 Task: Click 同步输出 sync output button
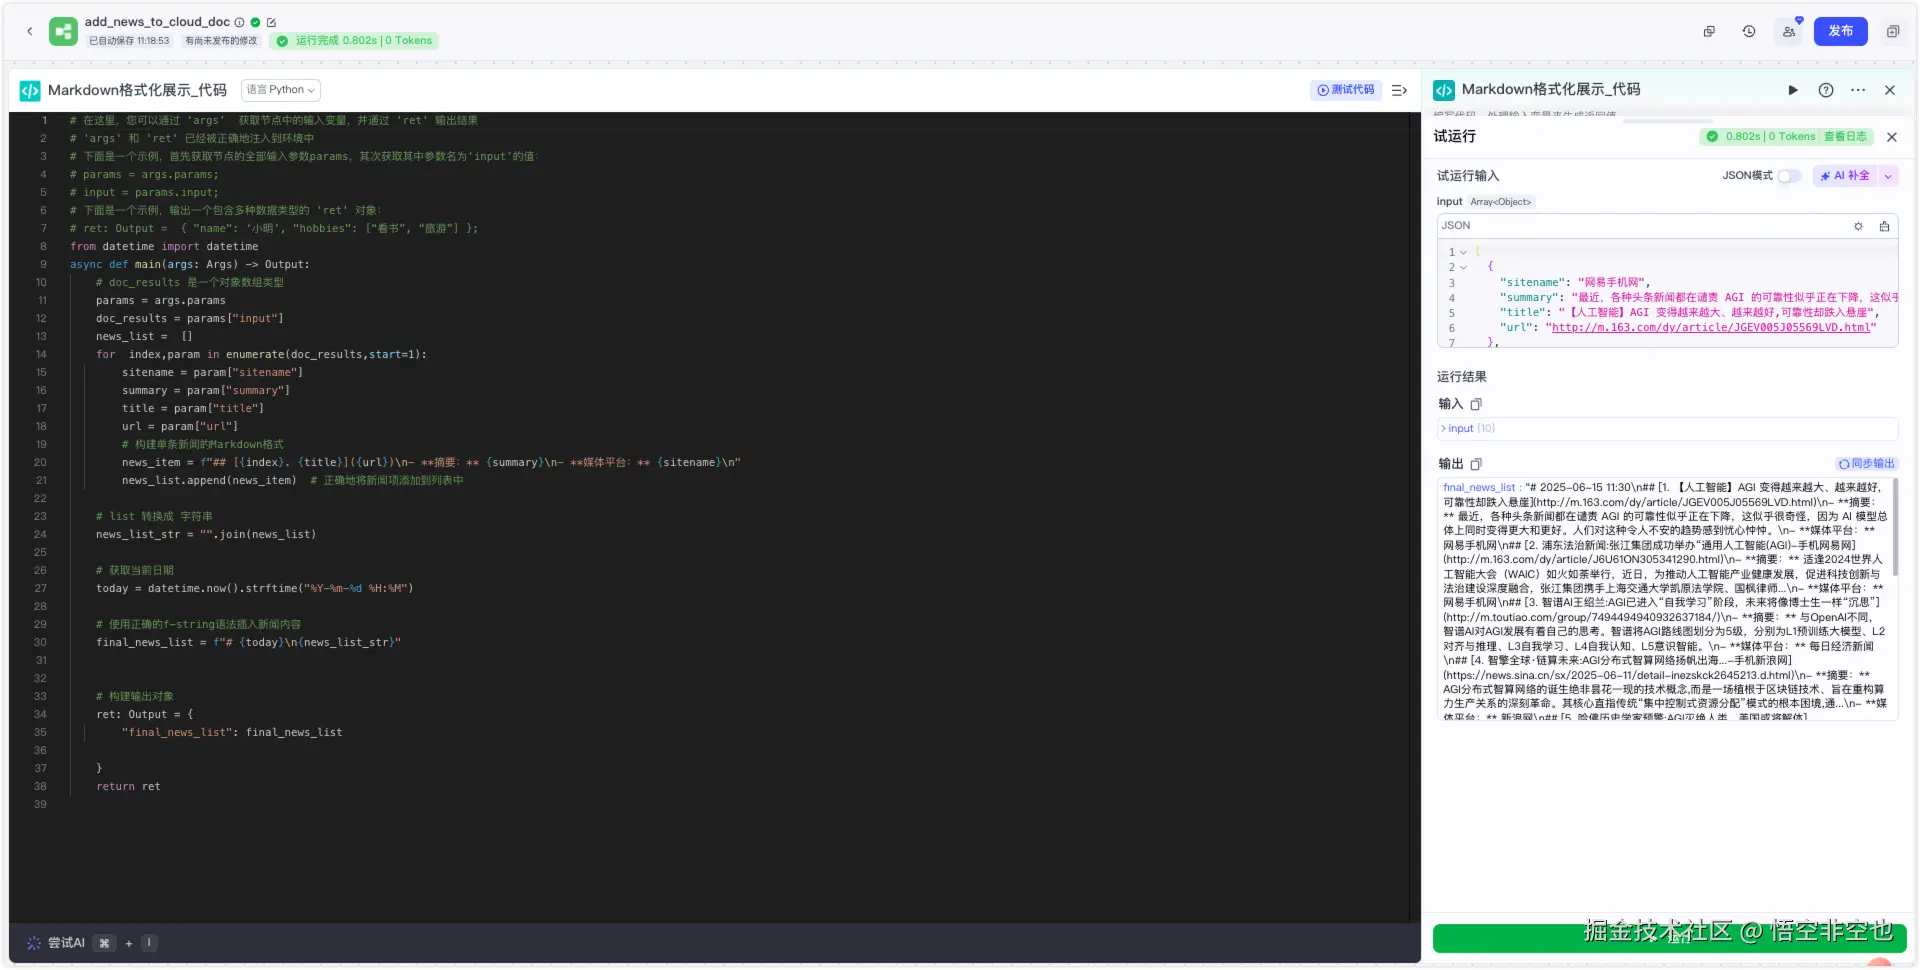click(1866, 464)
